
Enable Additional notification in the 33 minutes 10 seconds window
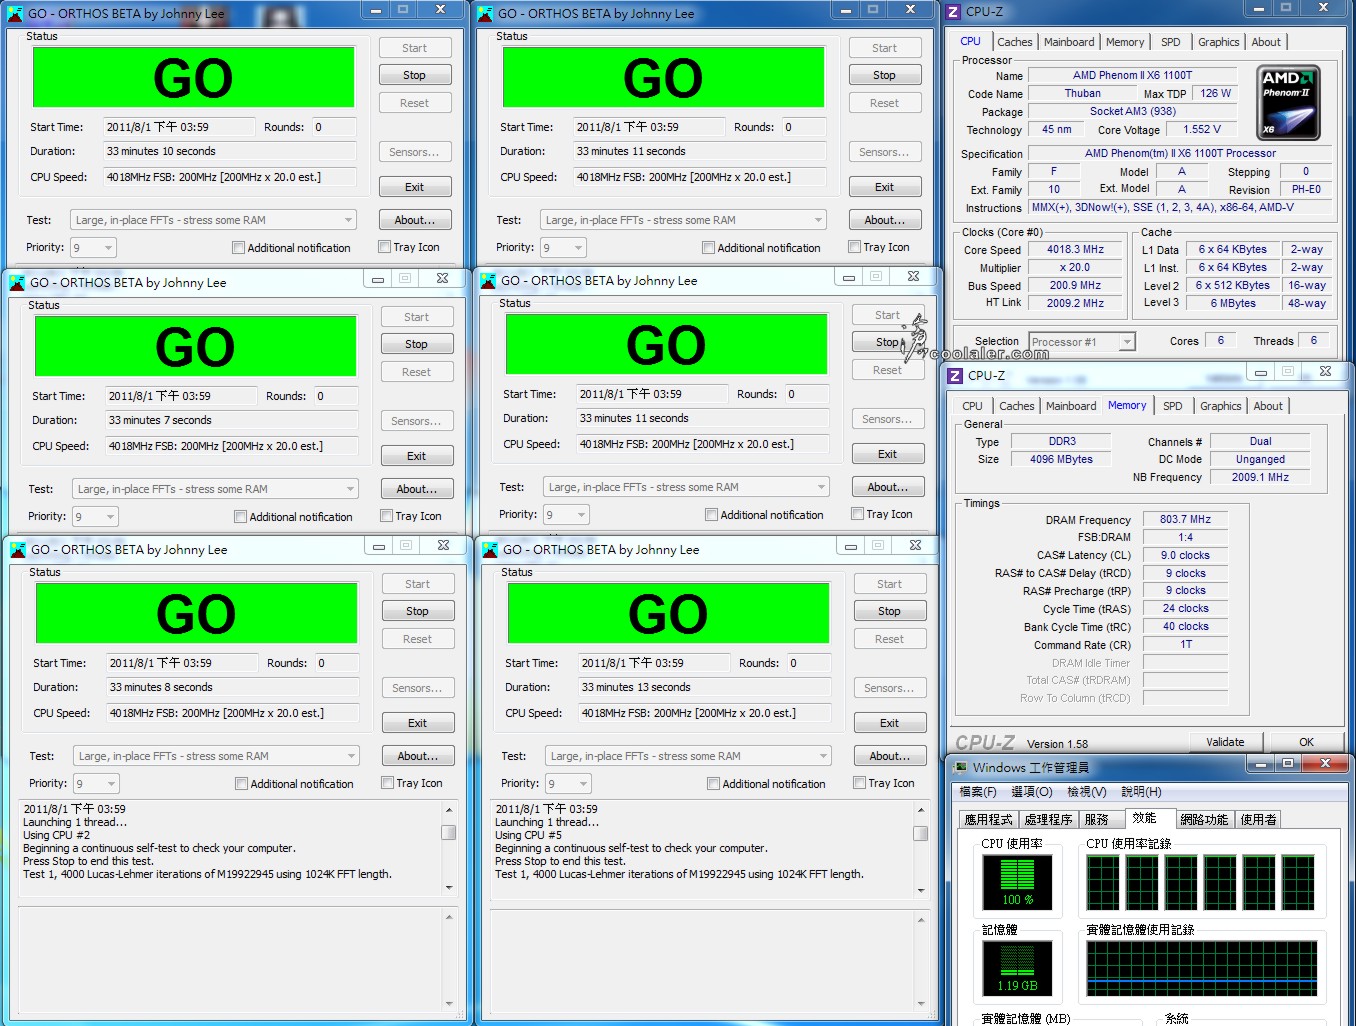tap(238, 248)
